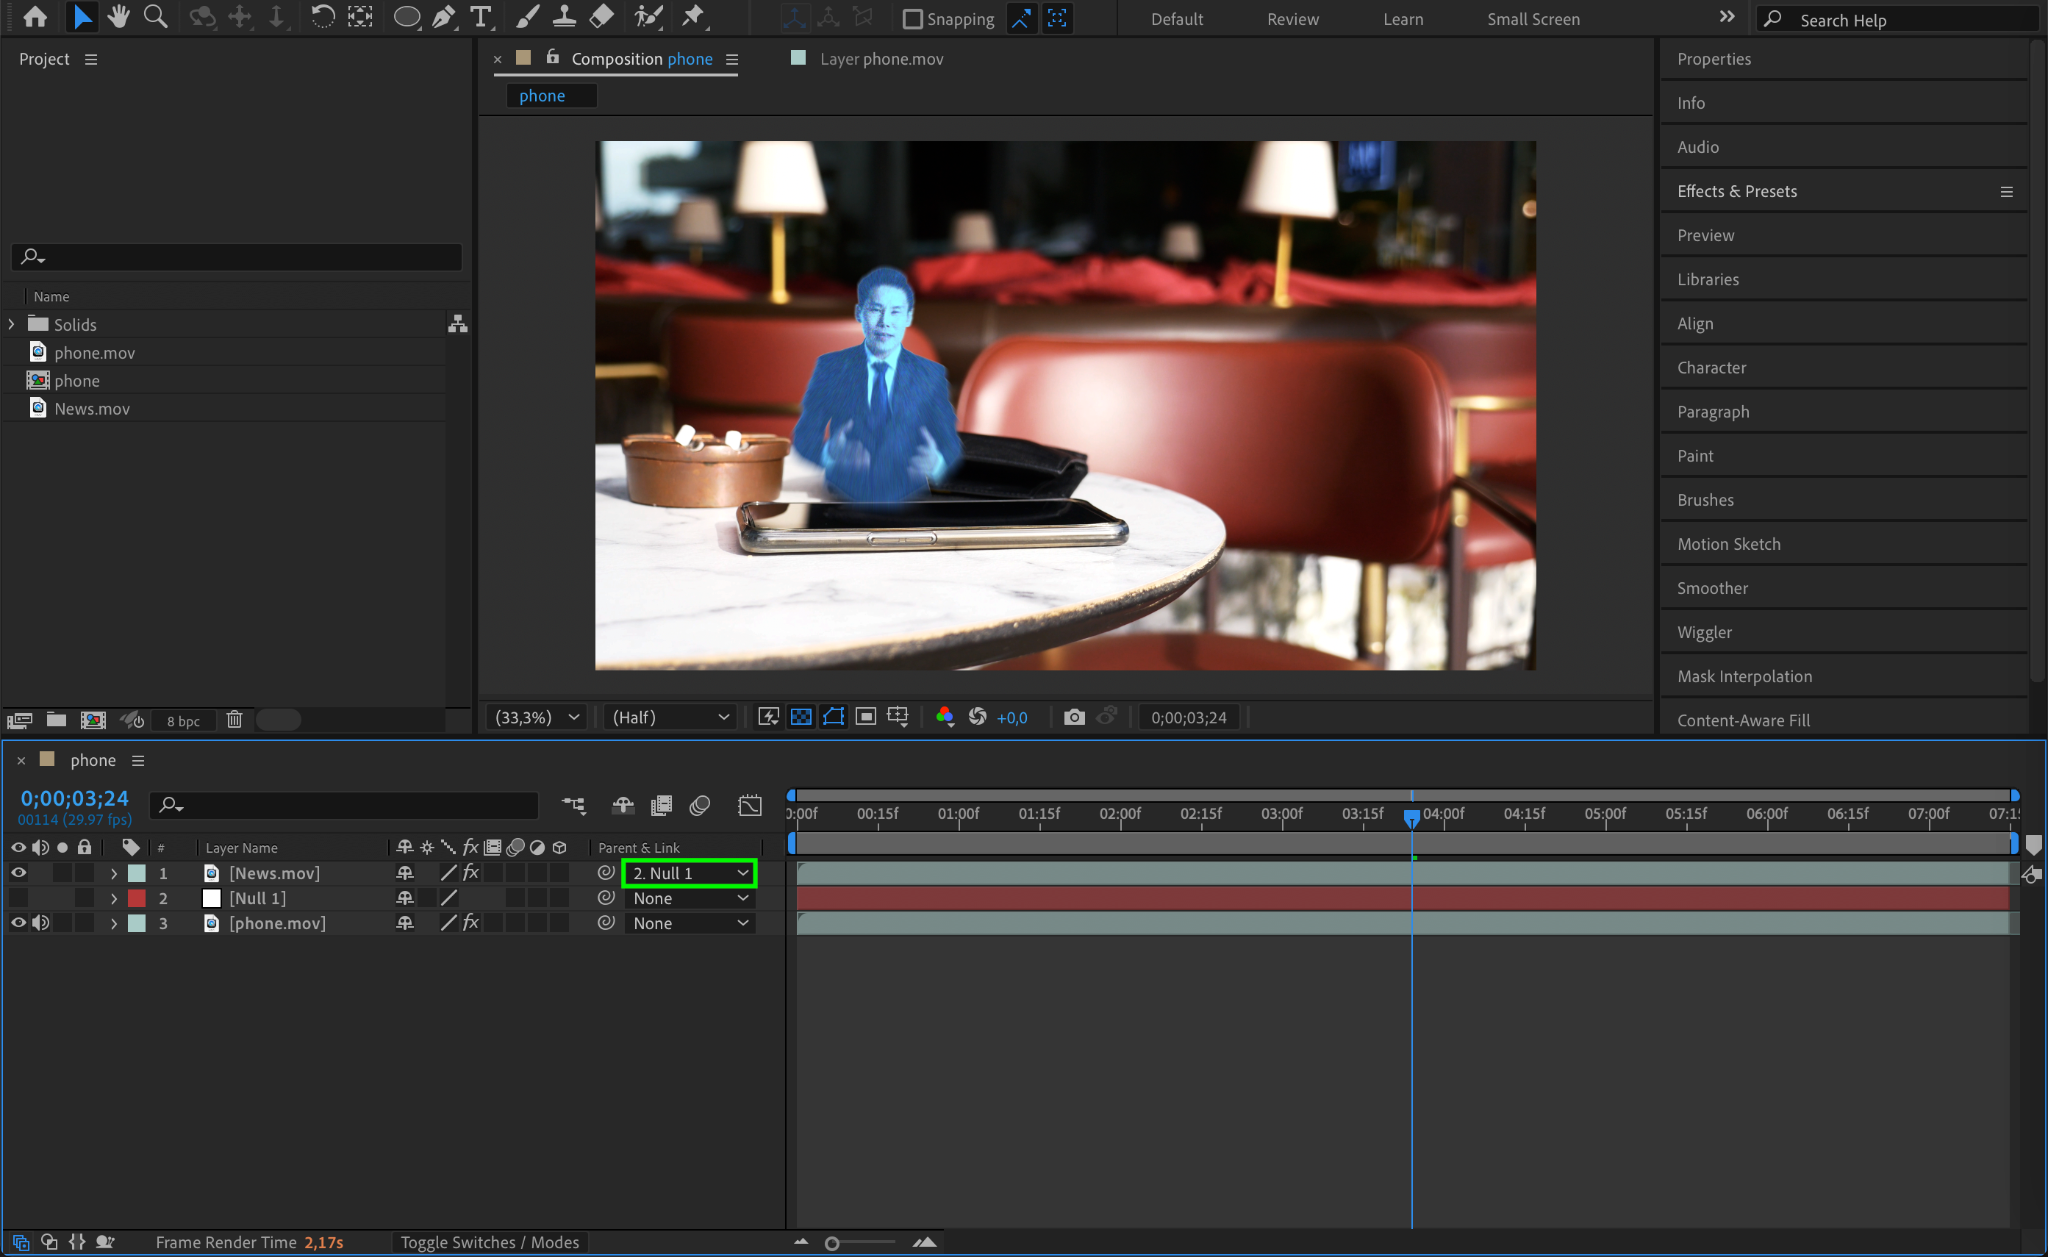Select the Type tool
Image resolution: width=2048 pixels, height=1257 pixels.
[x=481, y=17]
